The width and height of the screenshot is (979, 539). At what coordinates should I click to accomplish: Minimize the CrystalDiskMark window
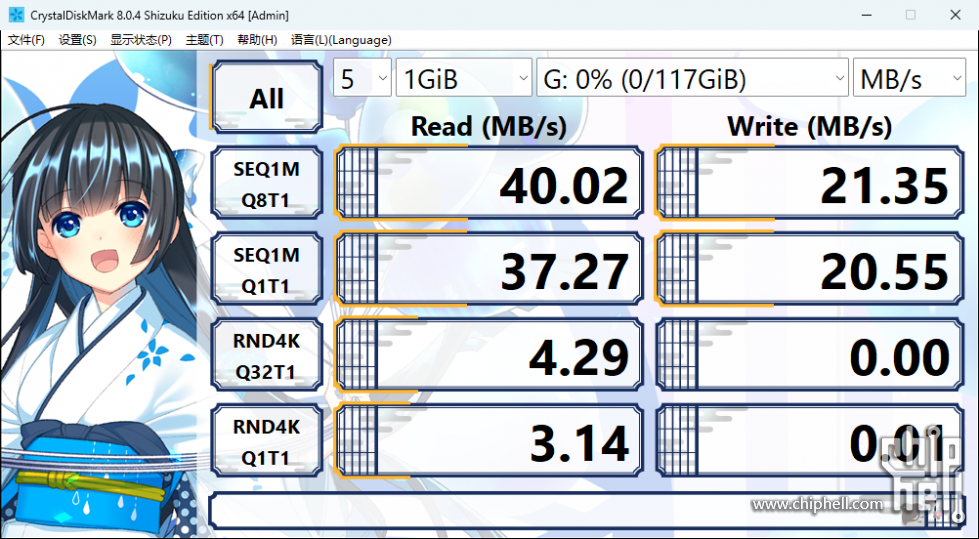coord(866,15)
